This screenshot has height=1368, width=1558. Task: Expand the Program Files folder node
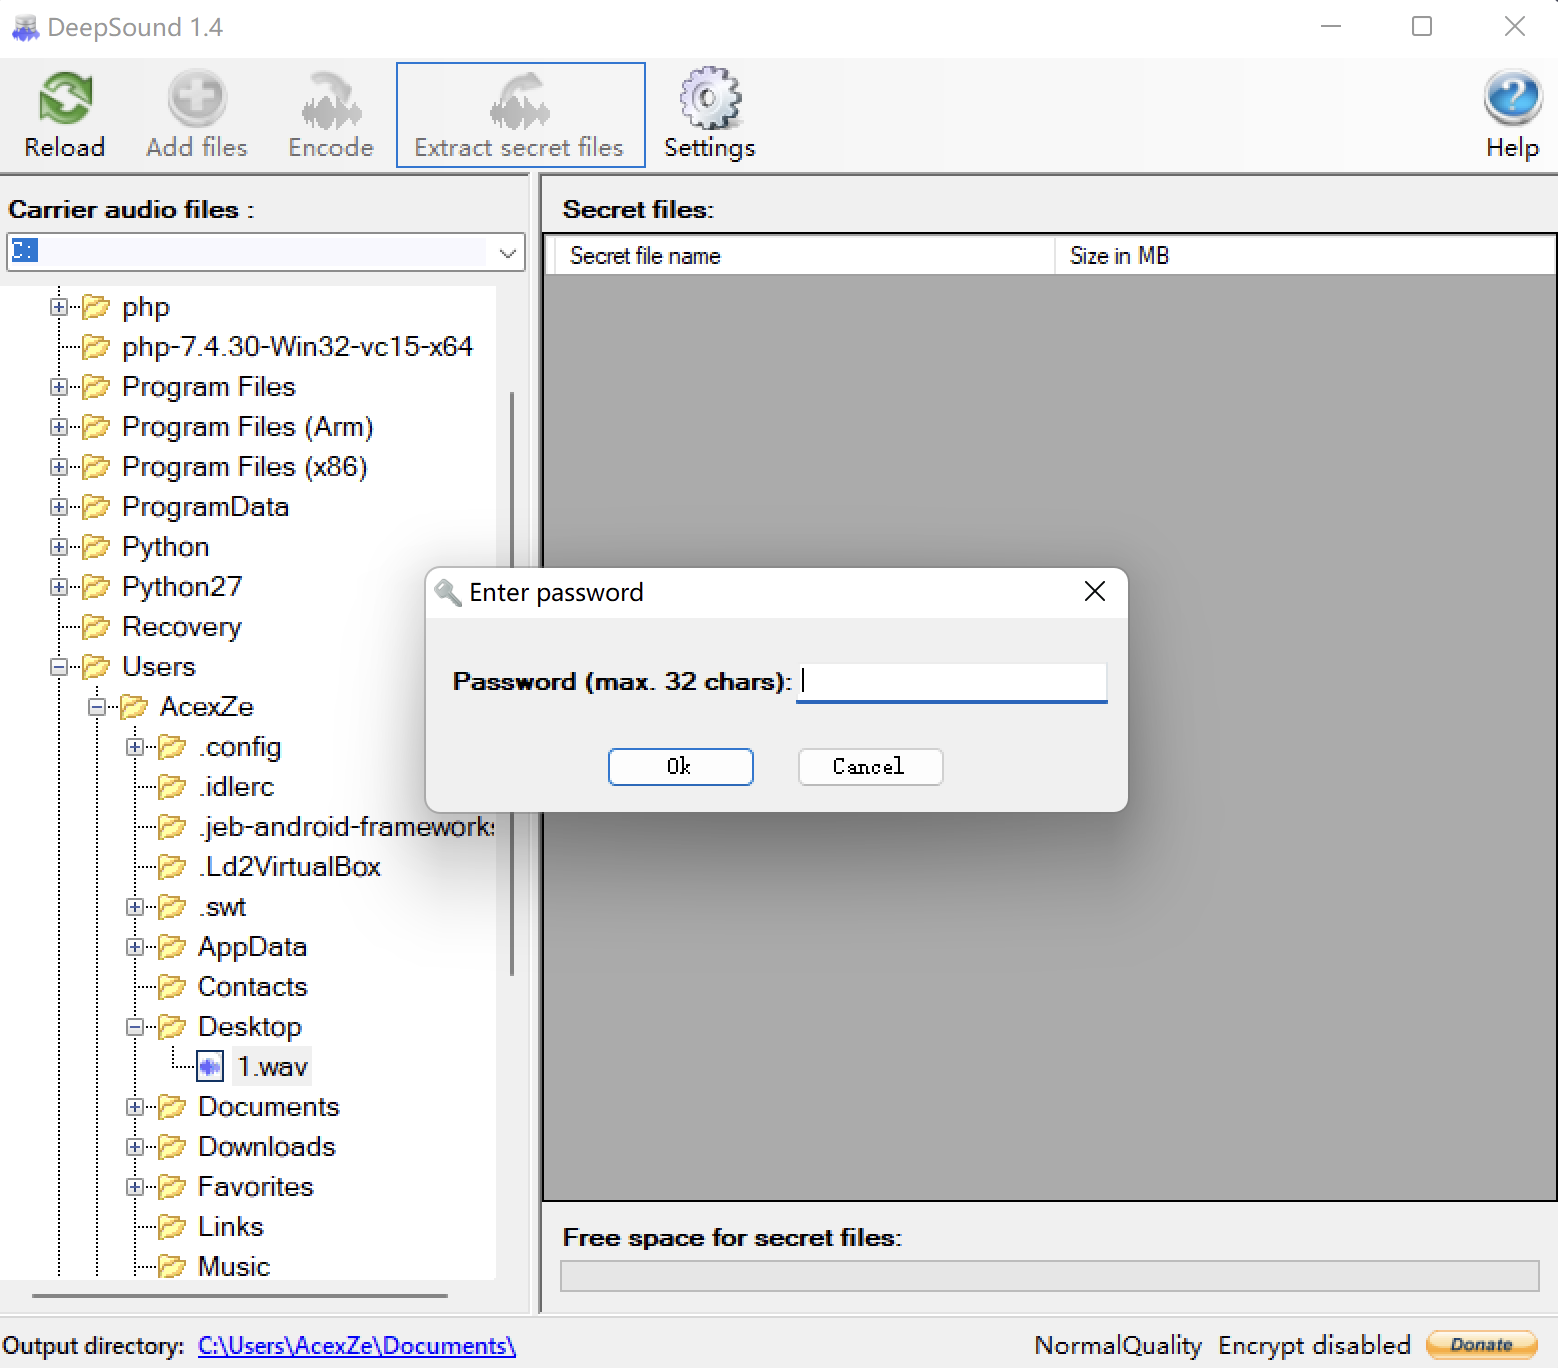(x=59, y=387)
